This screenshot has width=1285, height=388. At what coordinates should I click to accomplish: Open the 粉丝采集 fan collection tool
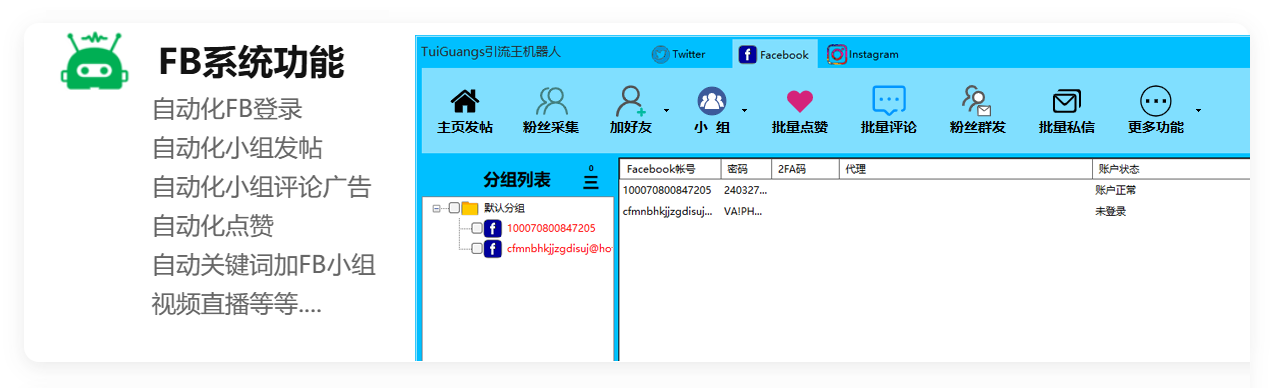pos(551,111)
